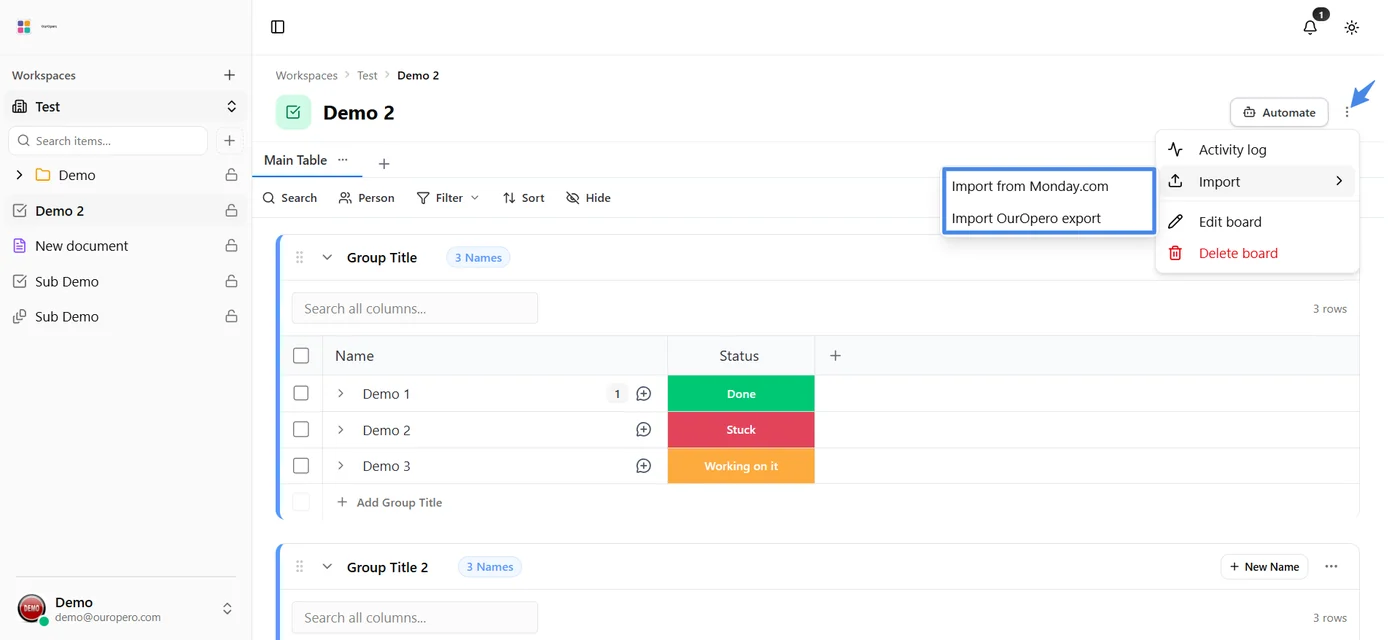Click lock icon on New document row
Viewport: 1400px width, 640px height.
[x=231, y=246]
